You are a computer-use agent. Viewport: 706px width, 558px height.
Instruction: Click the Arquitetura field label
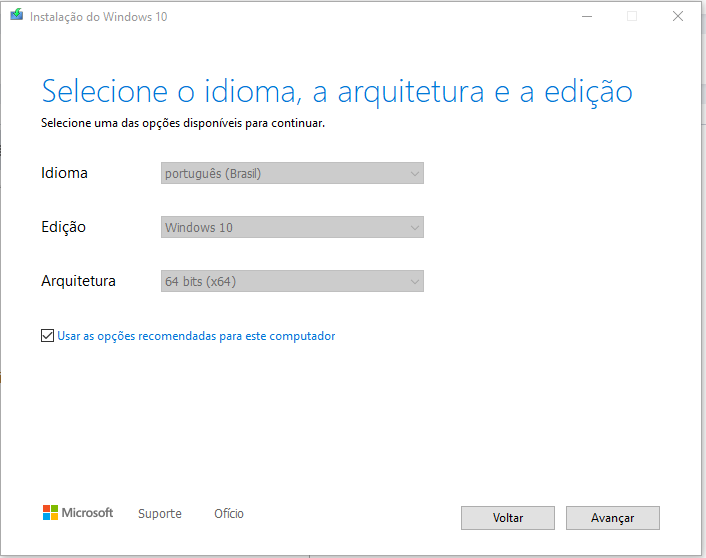pos(78,281)
